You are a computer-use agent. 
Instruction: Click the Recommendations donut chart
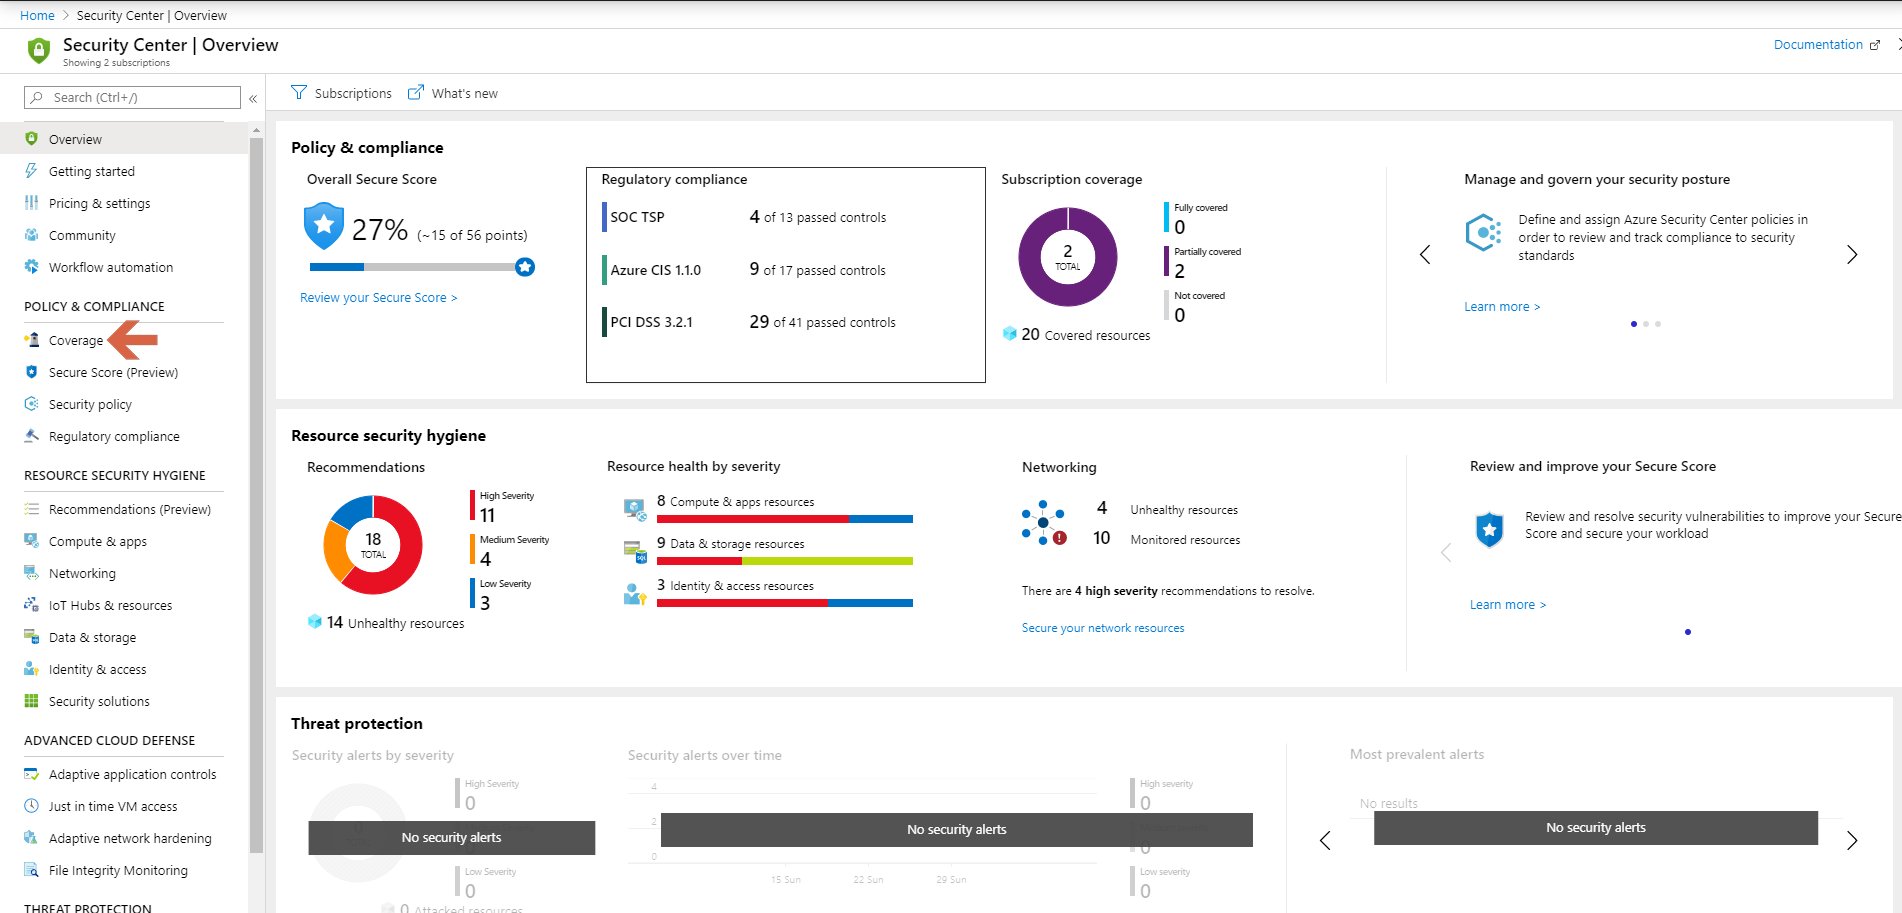pos(372,545)
